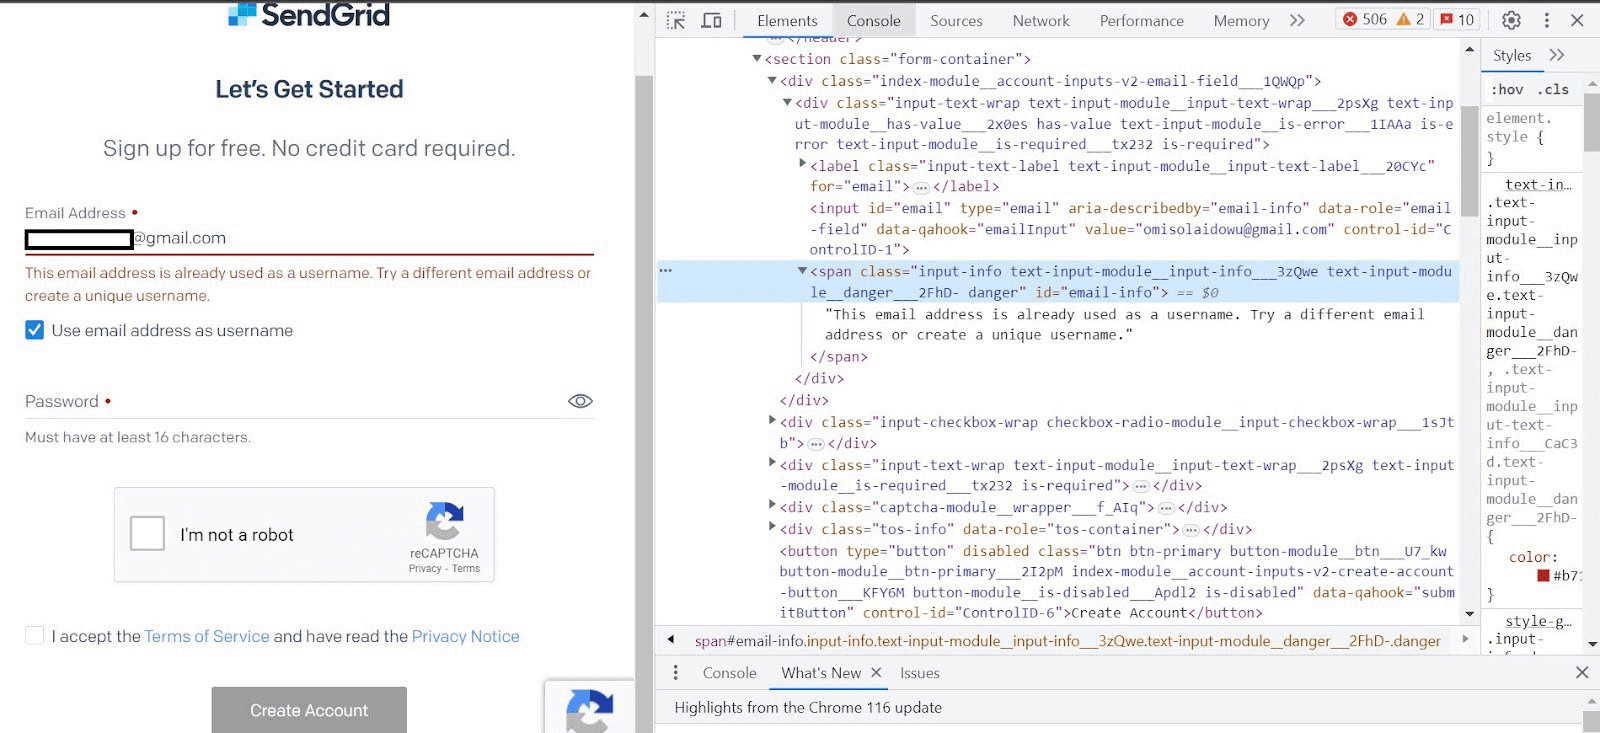Viewport: 1600px width, 733px height.
Task: Select the input id="email" element row
Action: tap(1130, 229)
